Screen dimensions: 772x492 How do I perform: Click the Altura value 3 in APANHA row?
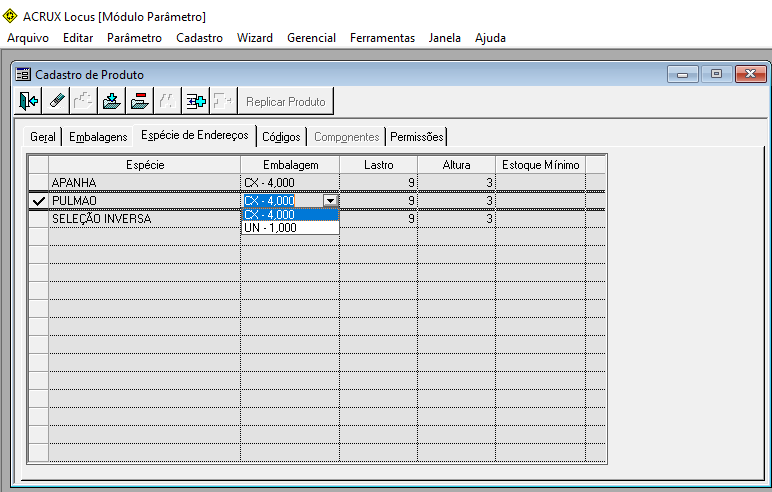point(456,182)
